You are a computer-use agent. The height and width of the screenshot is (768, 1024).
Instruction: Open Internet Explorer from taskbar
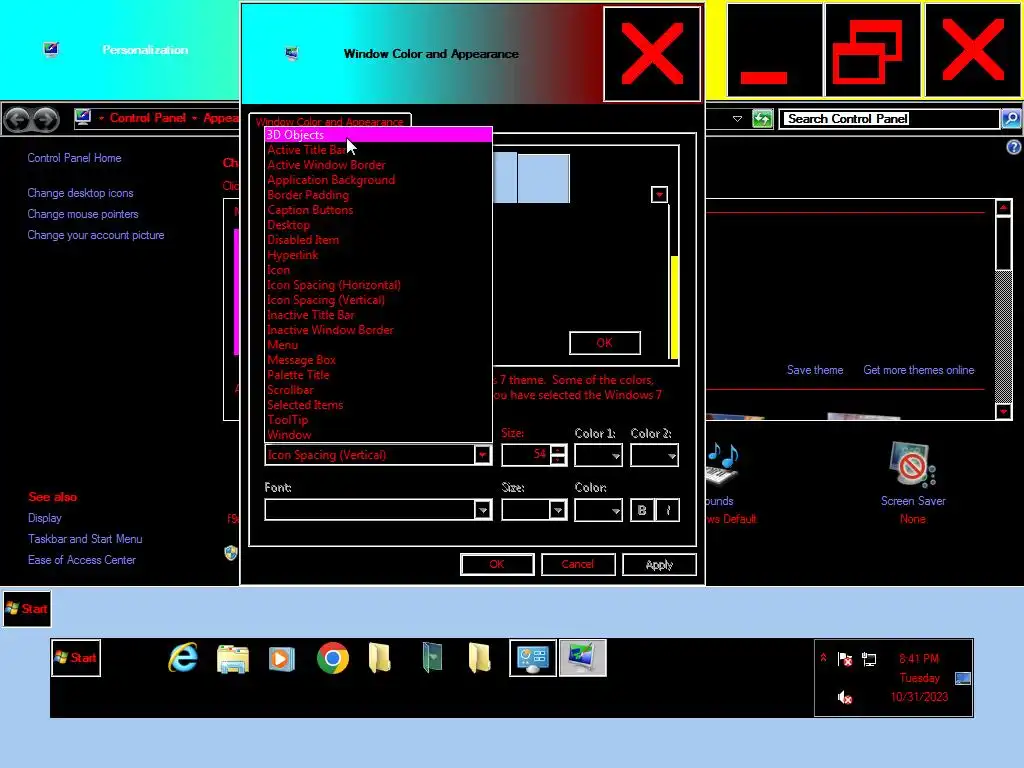coord(184,658)
